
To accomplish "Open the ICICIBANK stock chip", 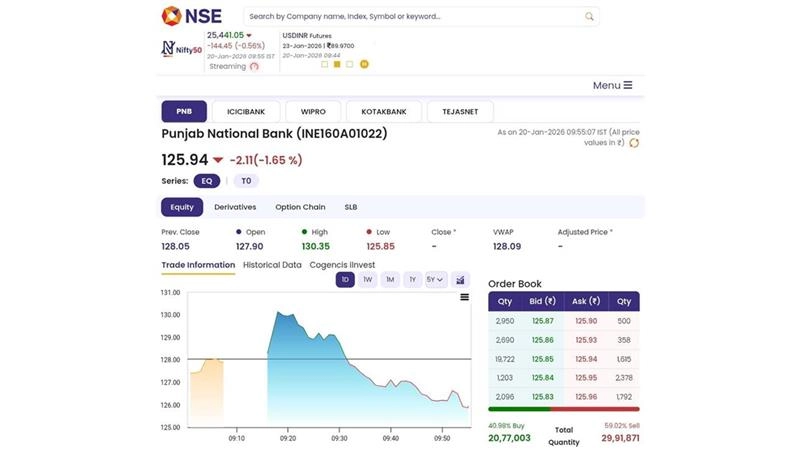I will (245, 111).
